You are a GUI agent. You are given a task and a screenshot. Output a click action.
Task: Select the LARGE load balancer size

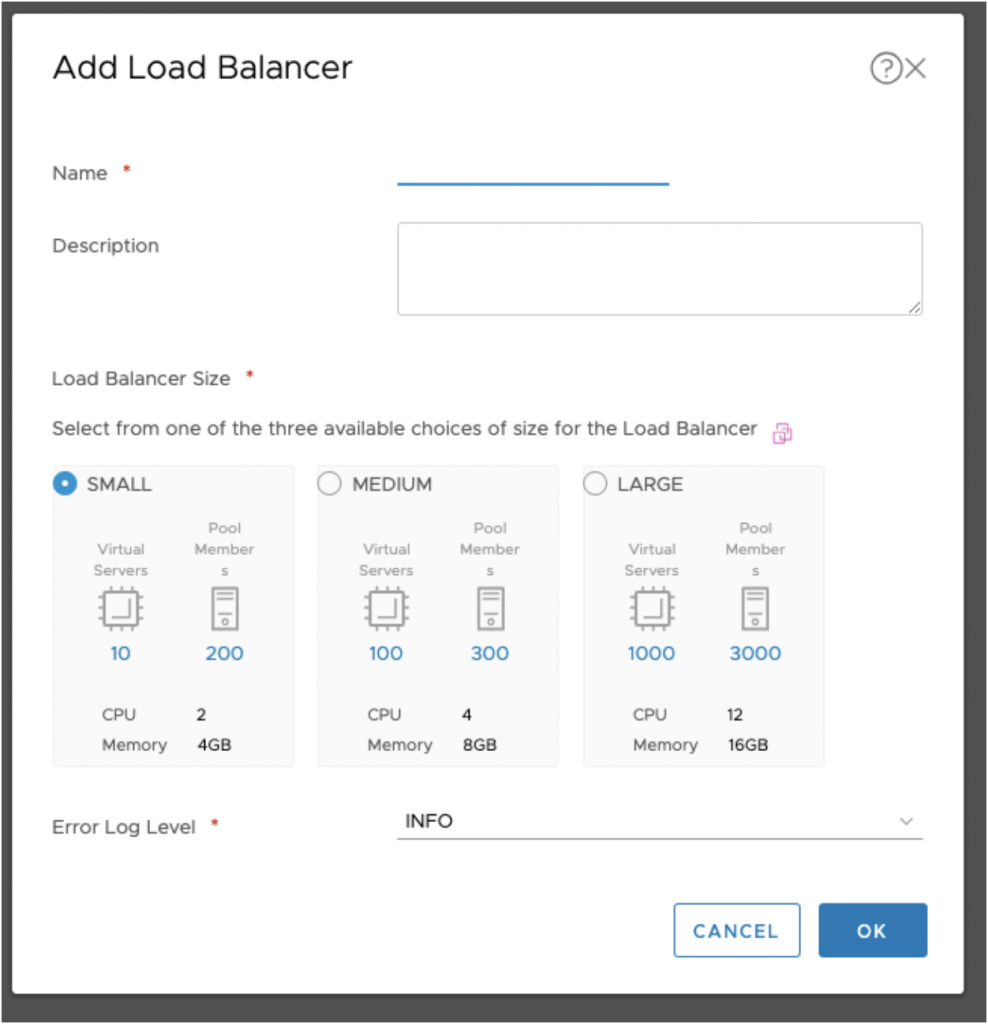(595, 484)
